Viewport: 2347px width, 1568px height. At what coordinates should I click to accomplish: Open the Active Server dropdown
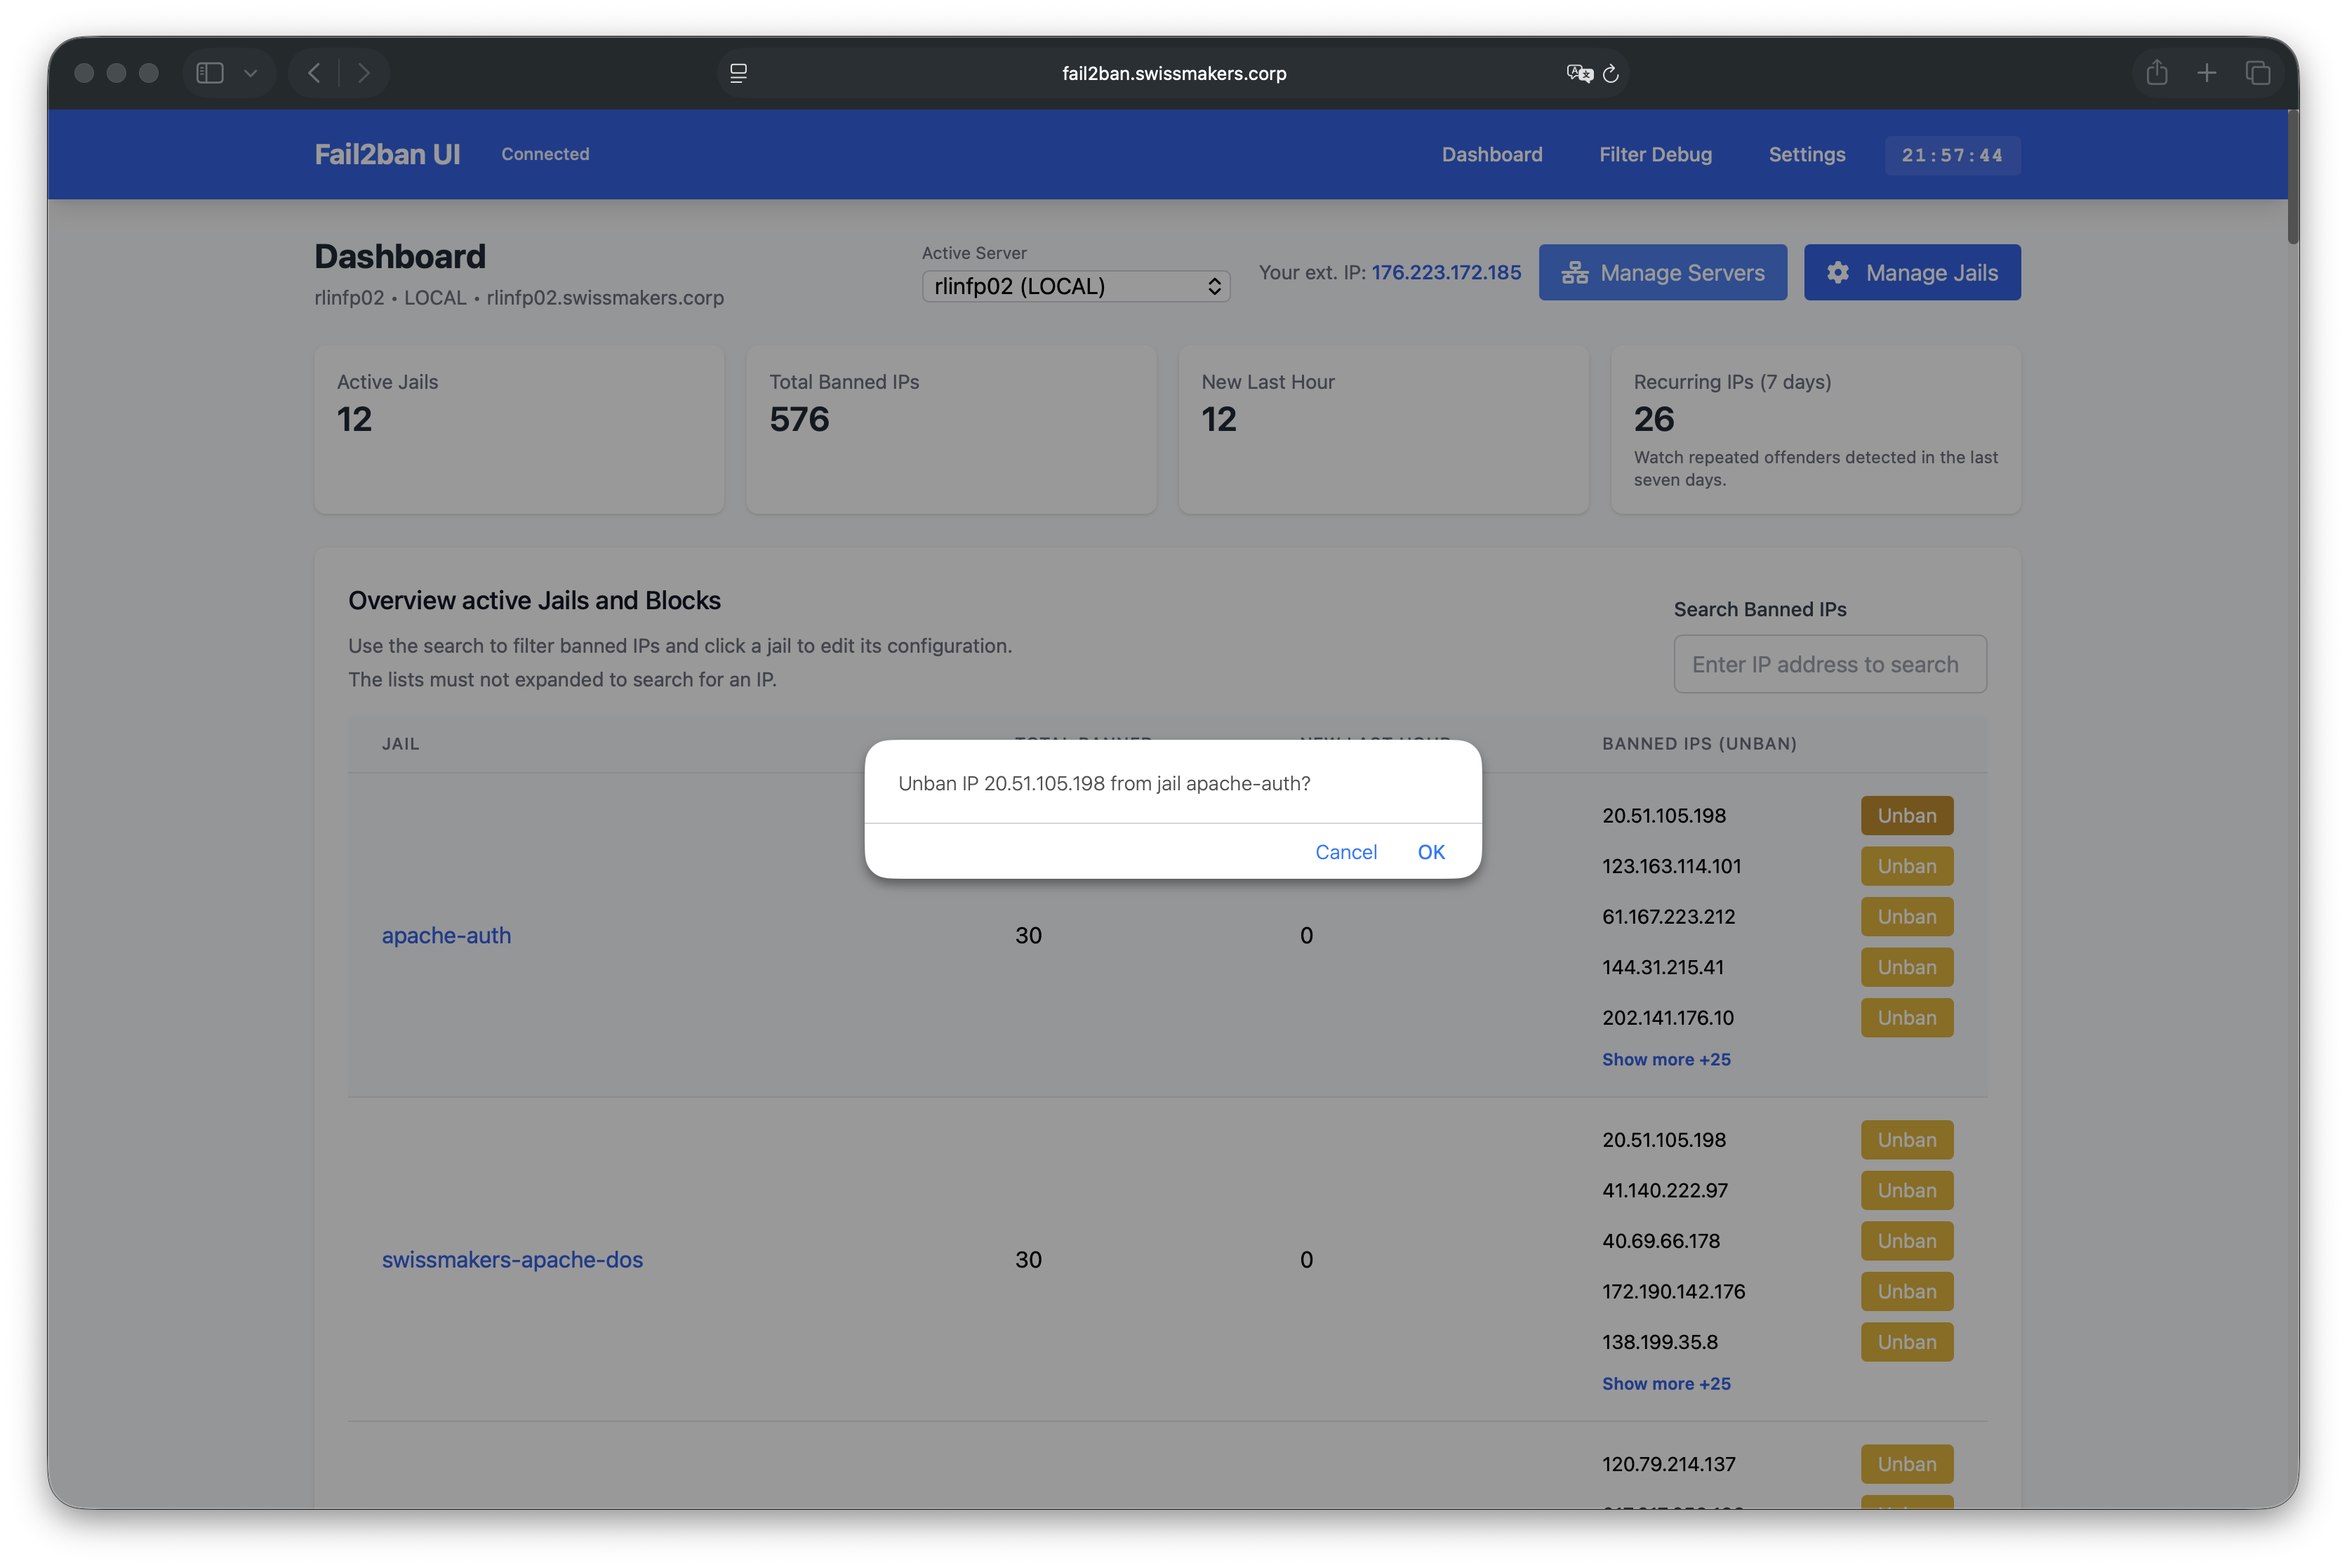(1075, 286)
